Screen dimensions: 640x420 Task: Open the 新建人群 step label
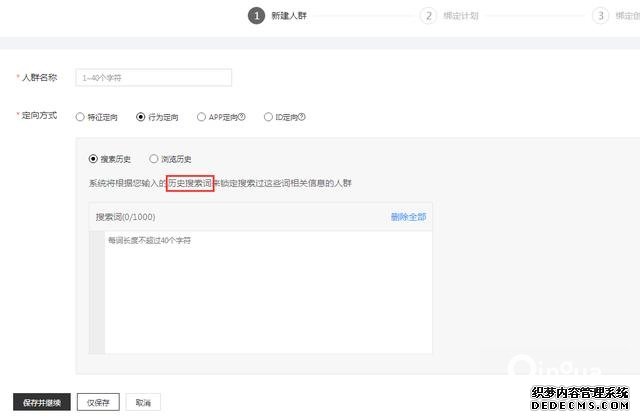pos(290,15)
